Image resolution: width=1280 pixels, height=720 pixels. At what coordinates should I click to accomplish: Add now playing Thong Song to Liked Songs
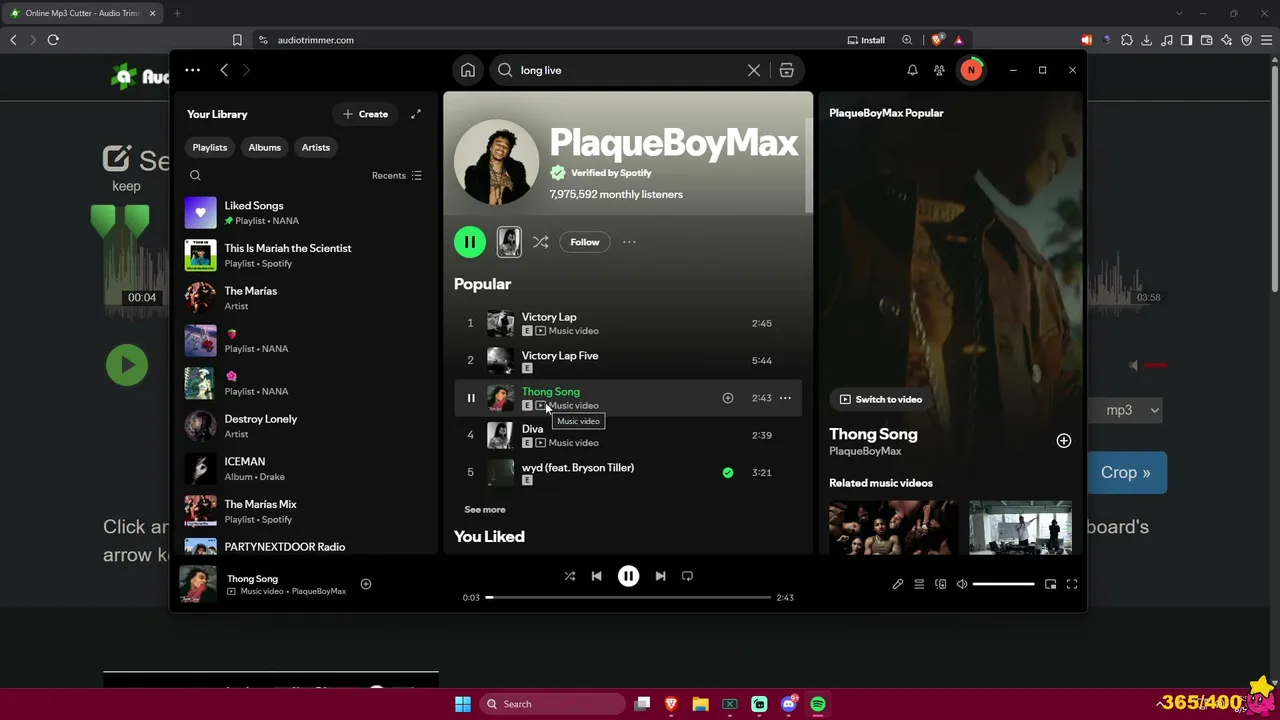[x=366, y=584]
